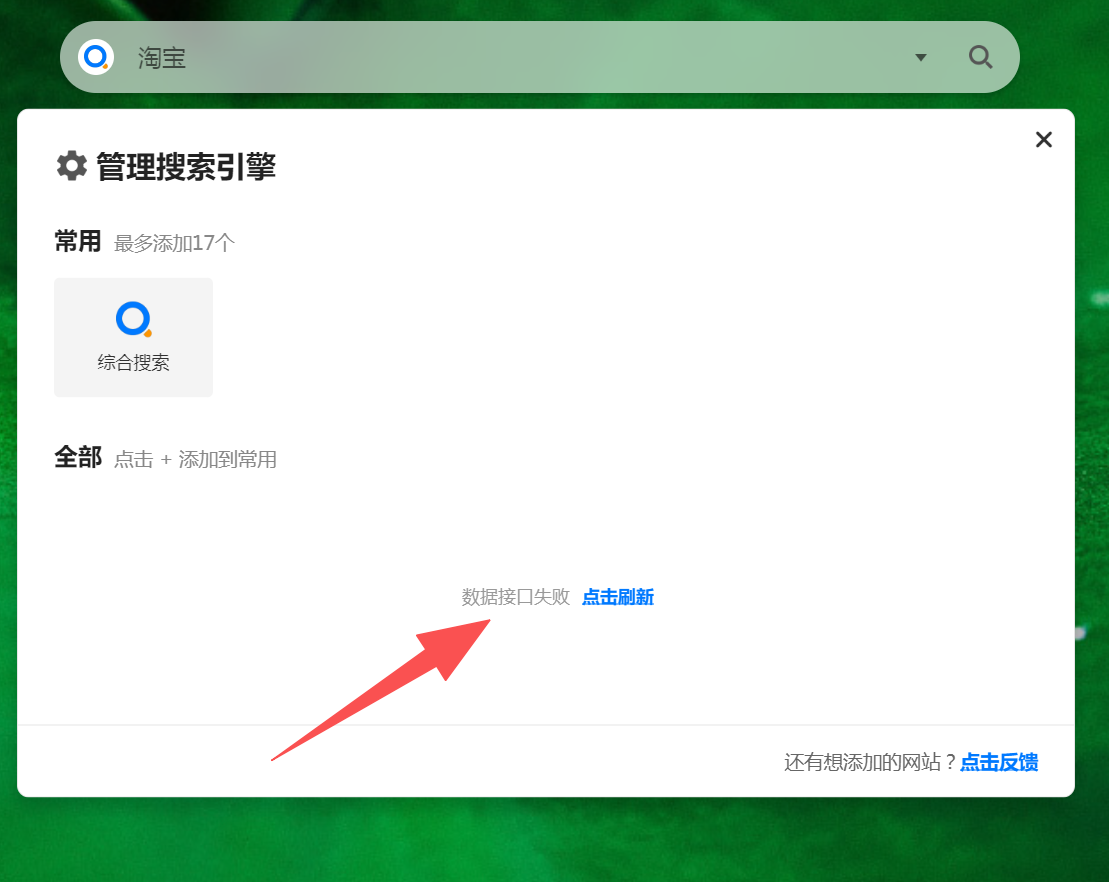Click the 数据接口失败 error message

[515, 597]
